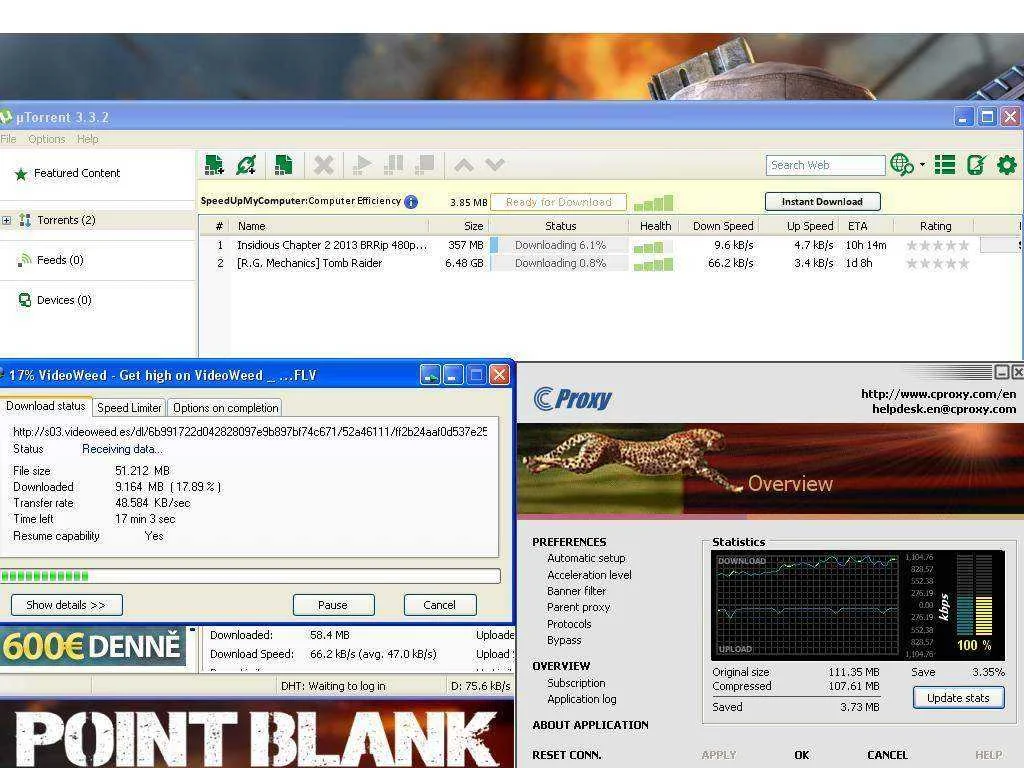Open the uTorrent Help menu
The height and width of the screenshot is (768, 1024).
(x=88, y=139)
